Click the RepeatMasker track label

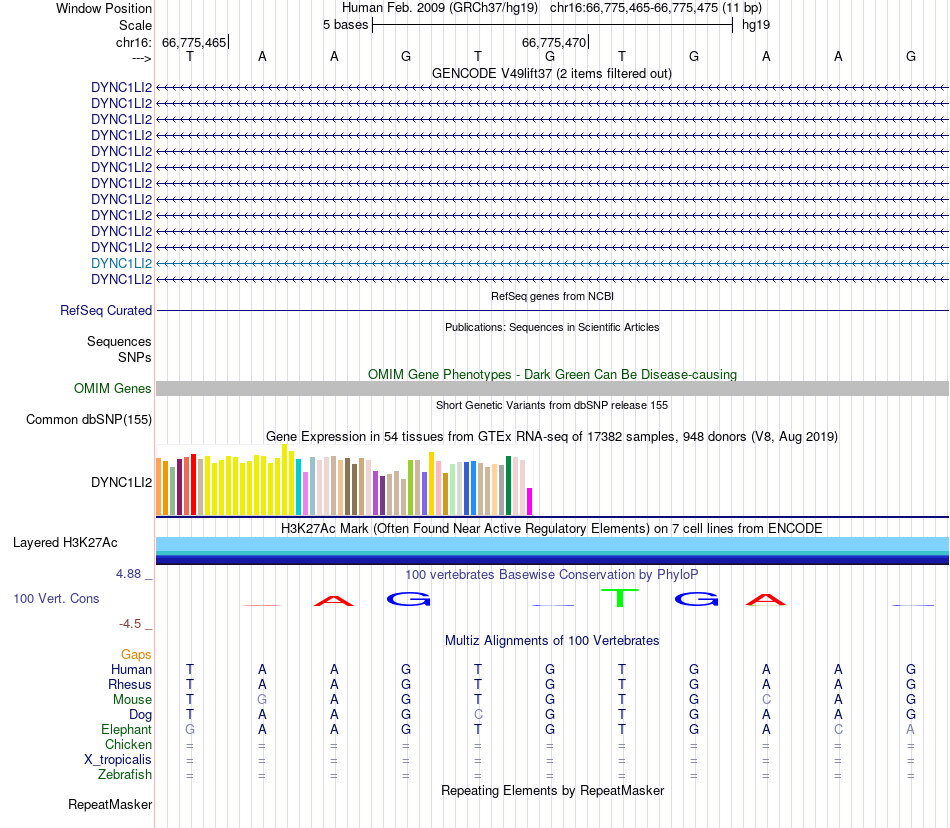[x=110, y=804]
